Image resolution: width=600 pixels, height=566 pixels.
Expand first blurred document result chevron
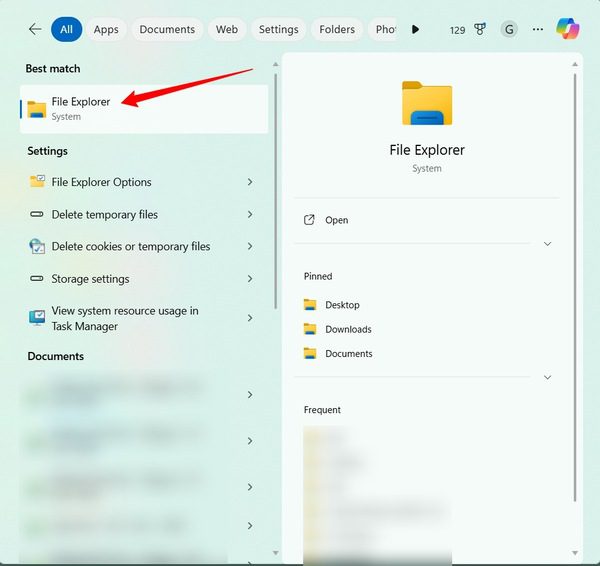(x=250, y=395)
